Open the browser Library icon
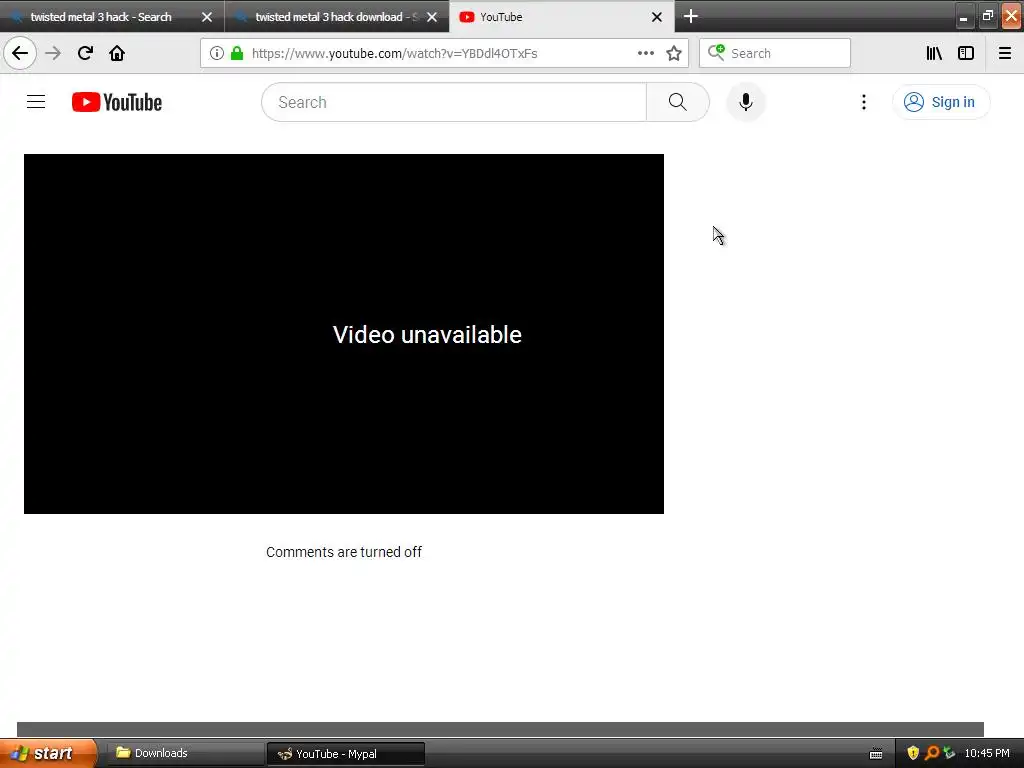This screenshot has height=768, width=1024. tap(934, 53)
